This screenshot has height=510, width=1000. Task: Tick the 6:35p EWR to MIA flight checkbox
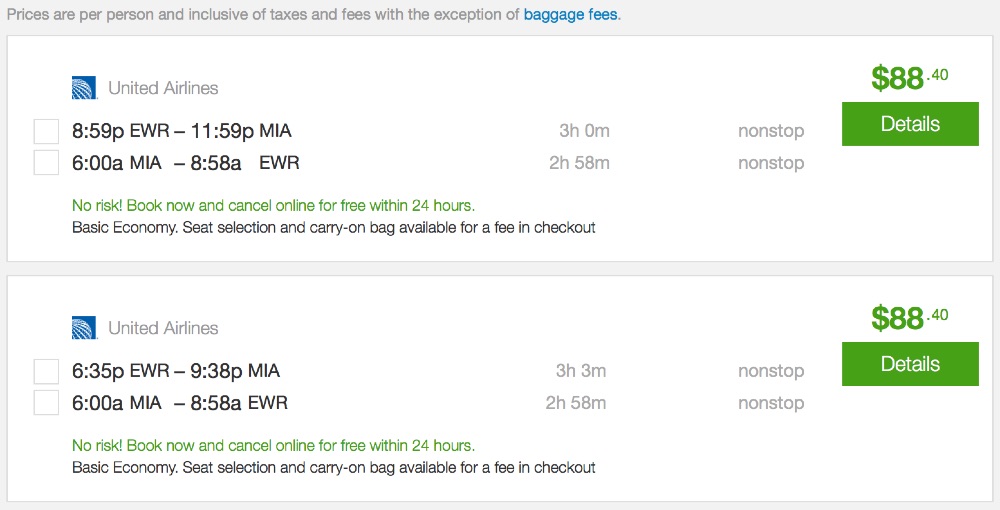(x=46, y=371)
